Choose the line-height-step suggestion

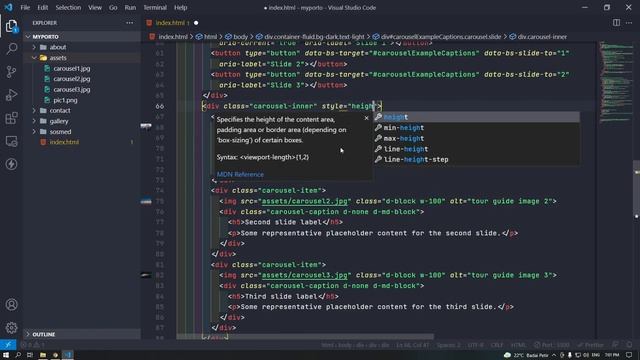[x=477, y=160]
